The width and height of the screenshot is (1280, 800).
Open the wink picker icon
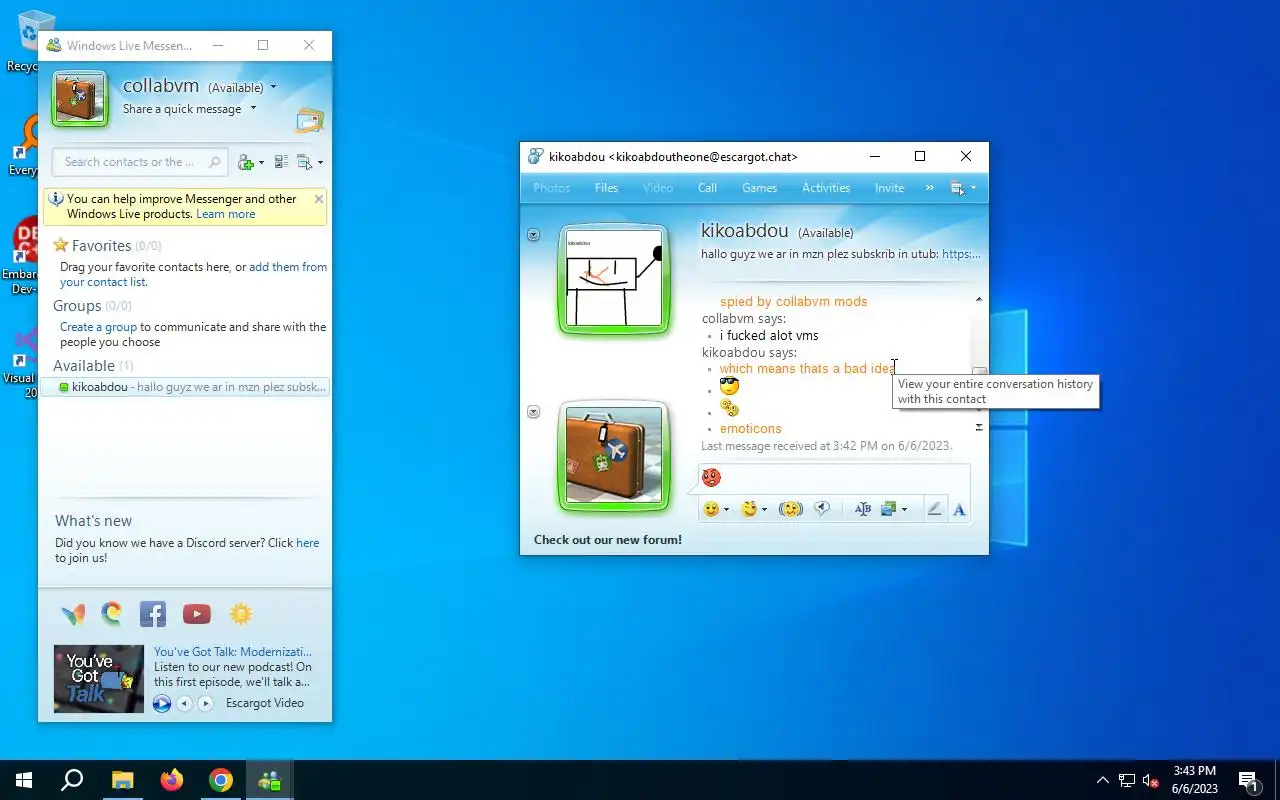click(749, 509)
